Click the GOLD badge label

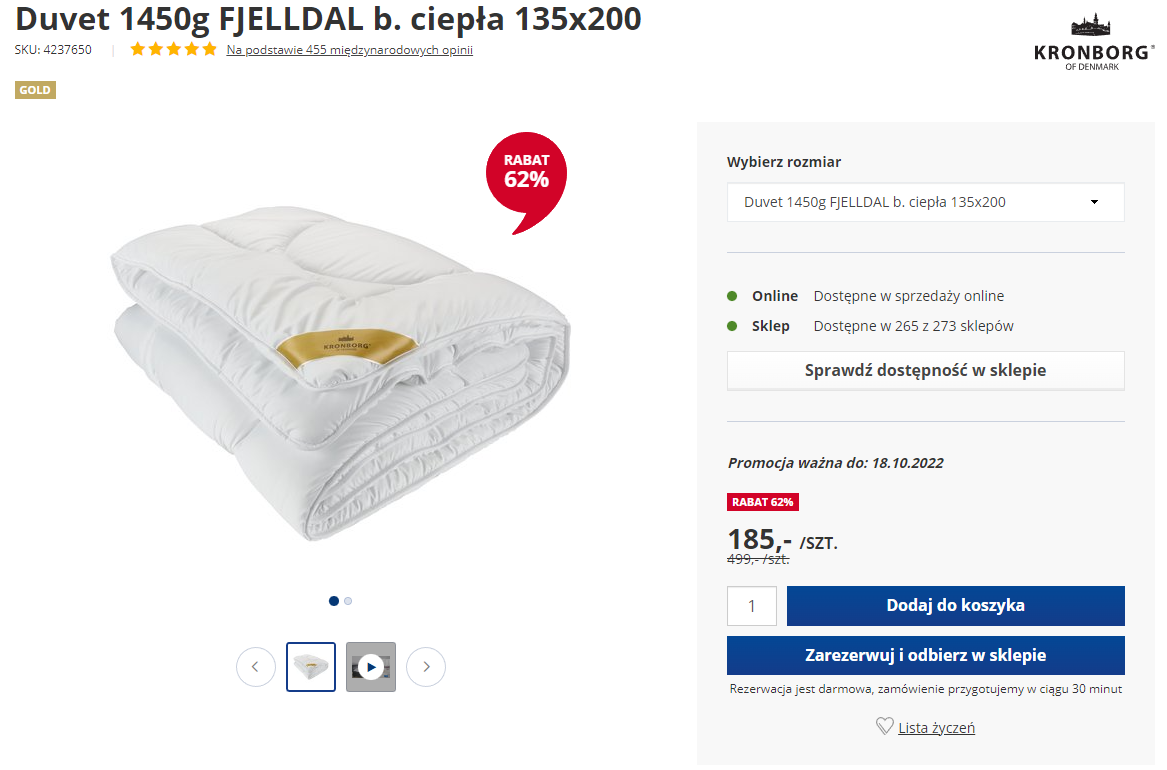coord(35,90)
